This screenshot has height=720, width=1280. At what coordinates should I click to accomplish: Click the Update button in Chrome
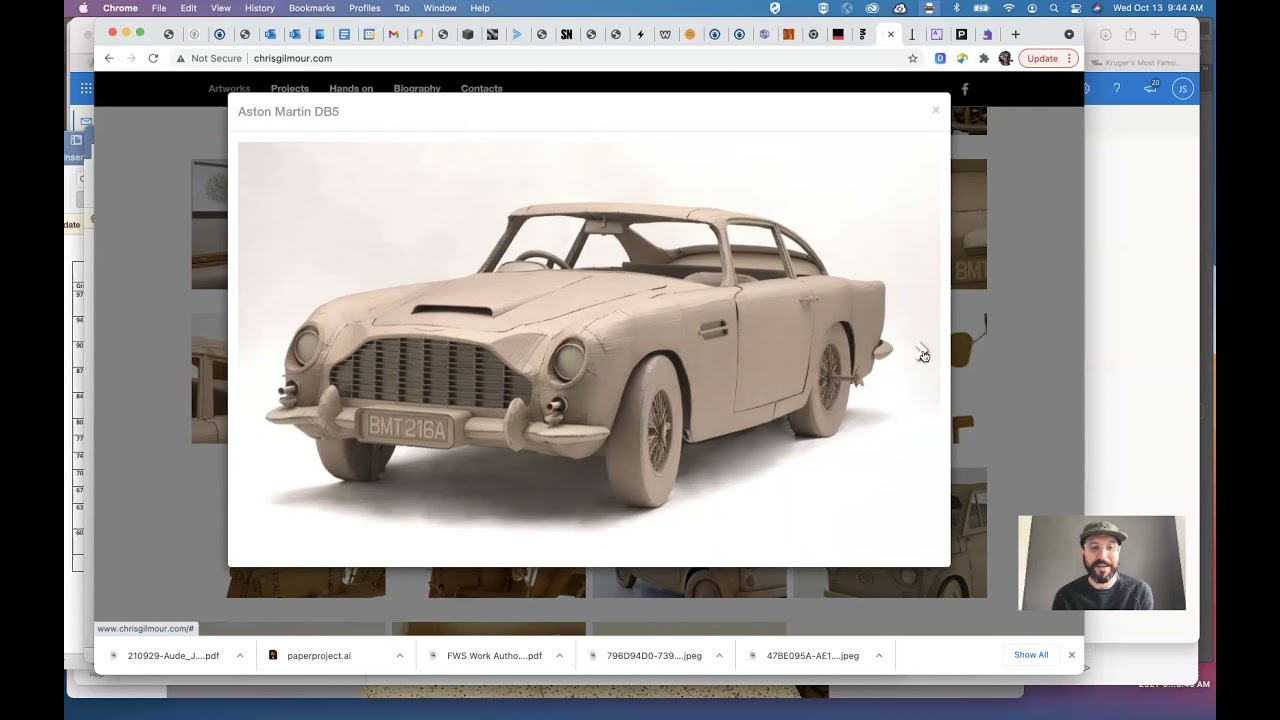point(1047,59)
